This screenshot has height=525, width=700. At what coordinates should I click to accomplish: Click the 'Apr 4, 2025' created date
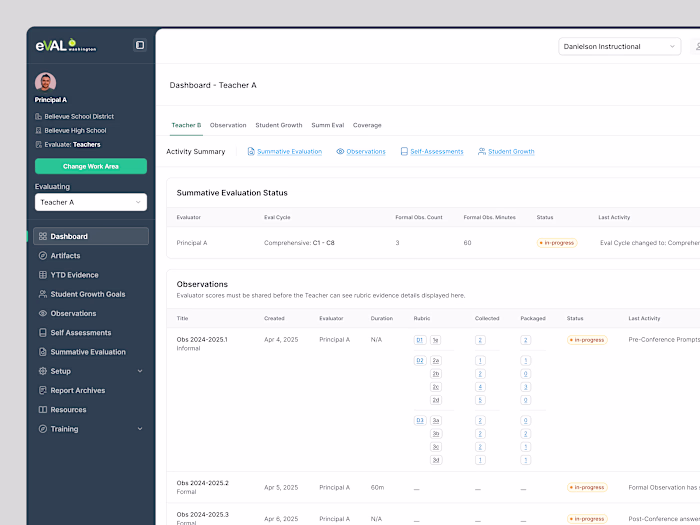pyautogui.click(x=281, y=340)
